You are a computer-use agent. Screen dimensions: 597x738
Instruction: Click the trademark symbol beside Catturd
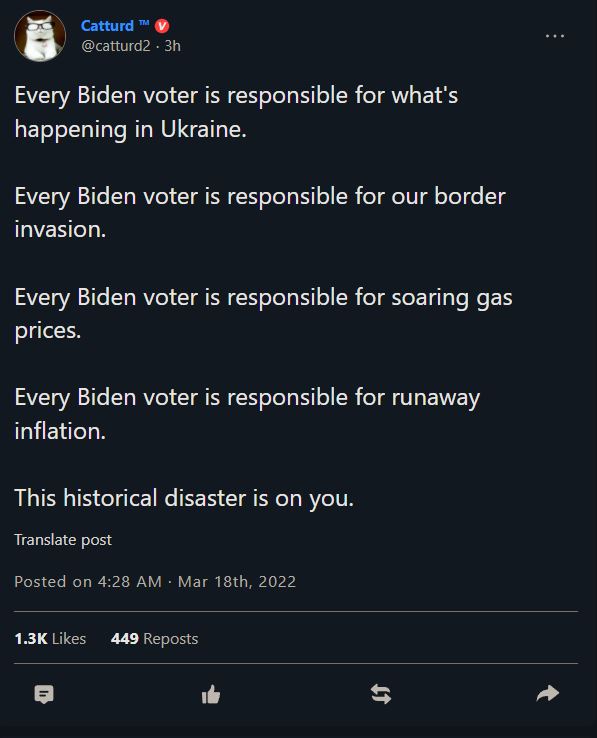144,23
